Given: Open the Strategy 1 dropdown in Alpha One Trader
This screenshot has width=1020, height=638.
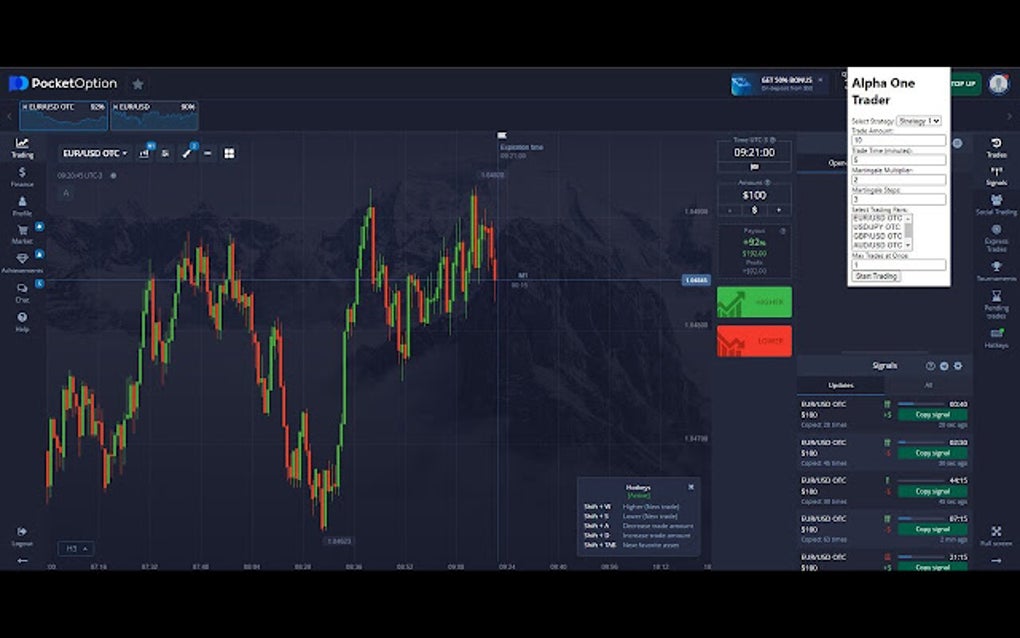Looking at the screenshot, I should click(x=918, y=122).
